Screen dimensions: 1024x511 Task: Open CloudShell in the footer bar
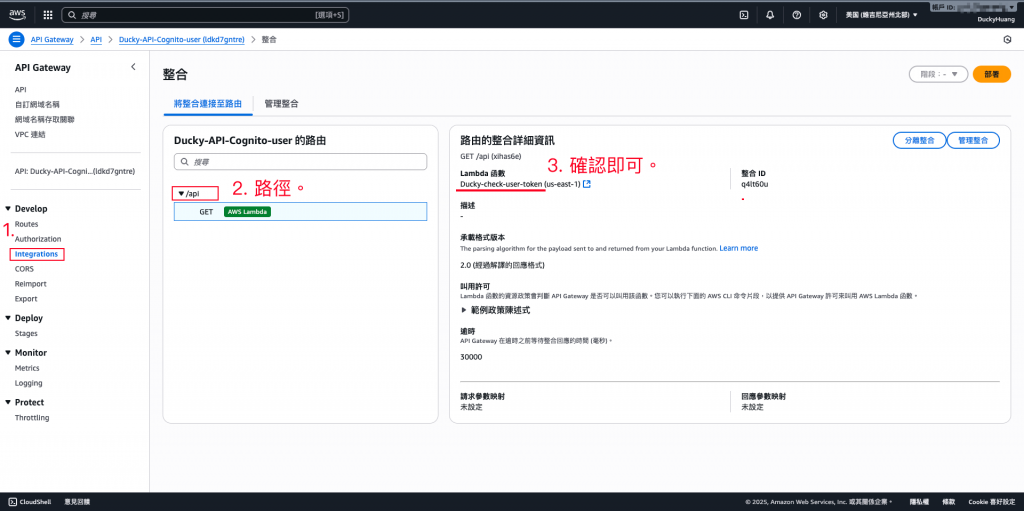pyautogui.click(x=29, y=502)
